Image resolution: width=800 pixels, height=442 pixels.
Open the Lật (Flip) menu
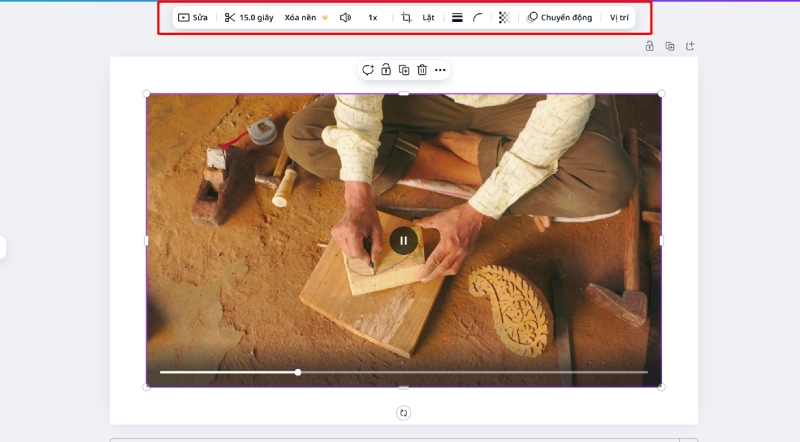(x=428, y=18)
